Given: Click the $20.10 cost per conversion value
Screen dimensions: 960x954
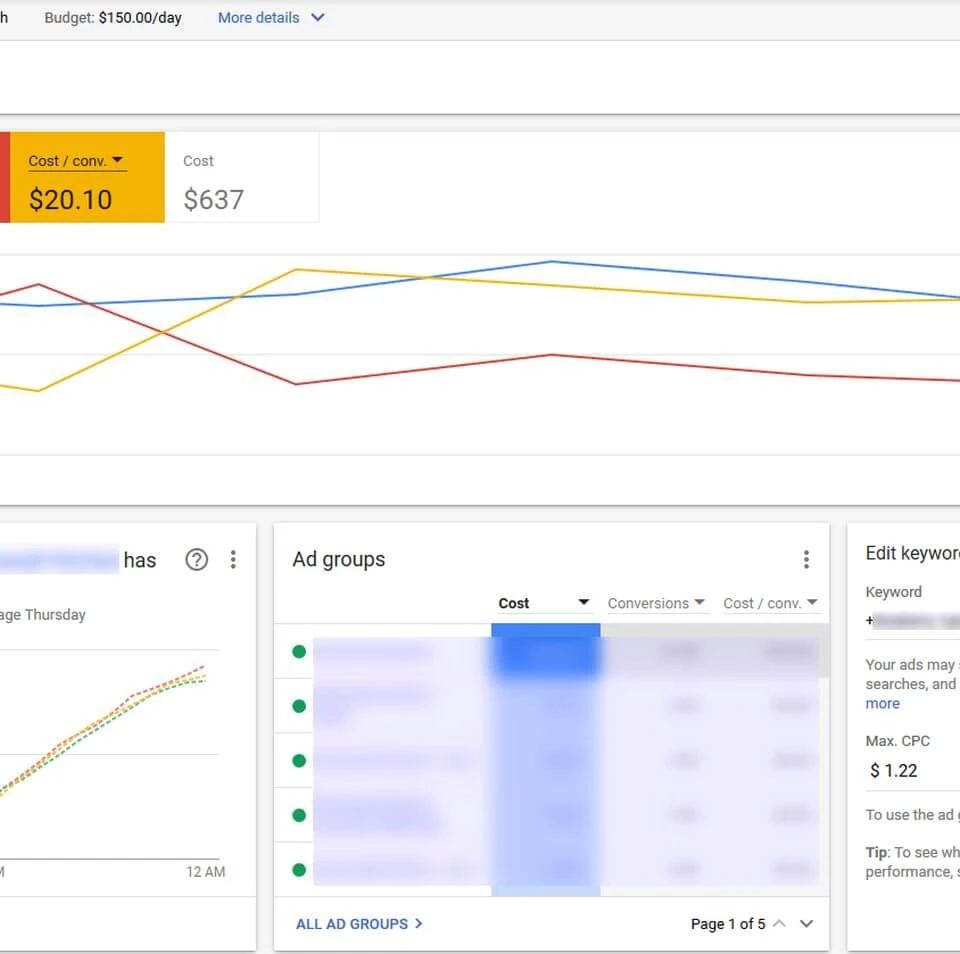Looking at the screenshot, I should point(70,200).
